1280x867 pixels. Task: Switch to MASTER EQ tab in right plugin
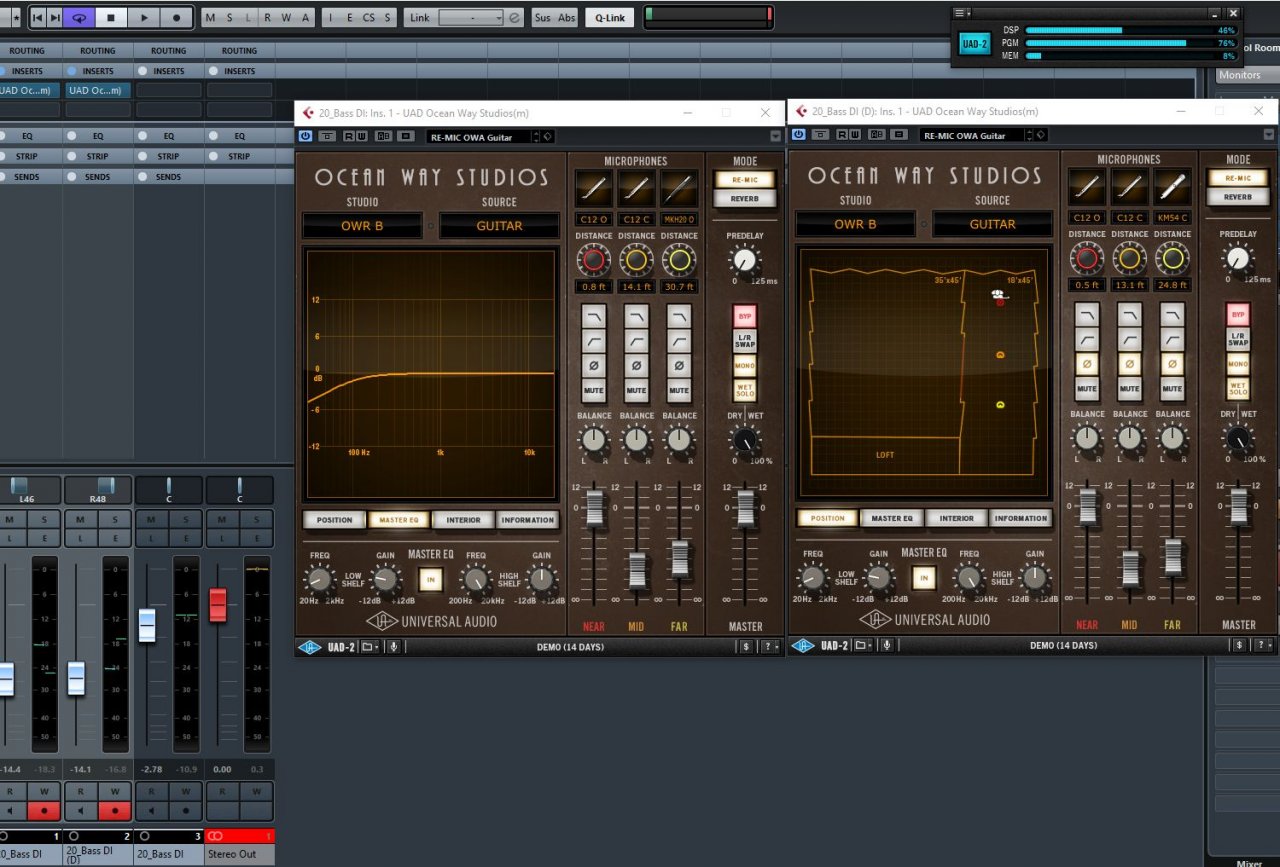pyautogui.click(x=892, y=518)
